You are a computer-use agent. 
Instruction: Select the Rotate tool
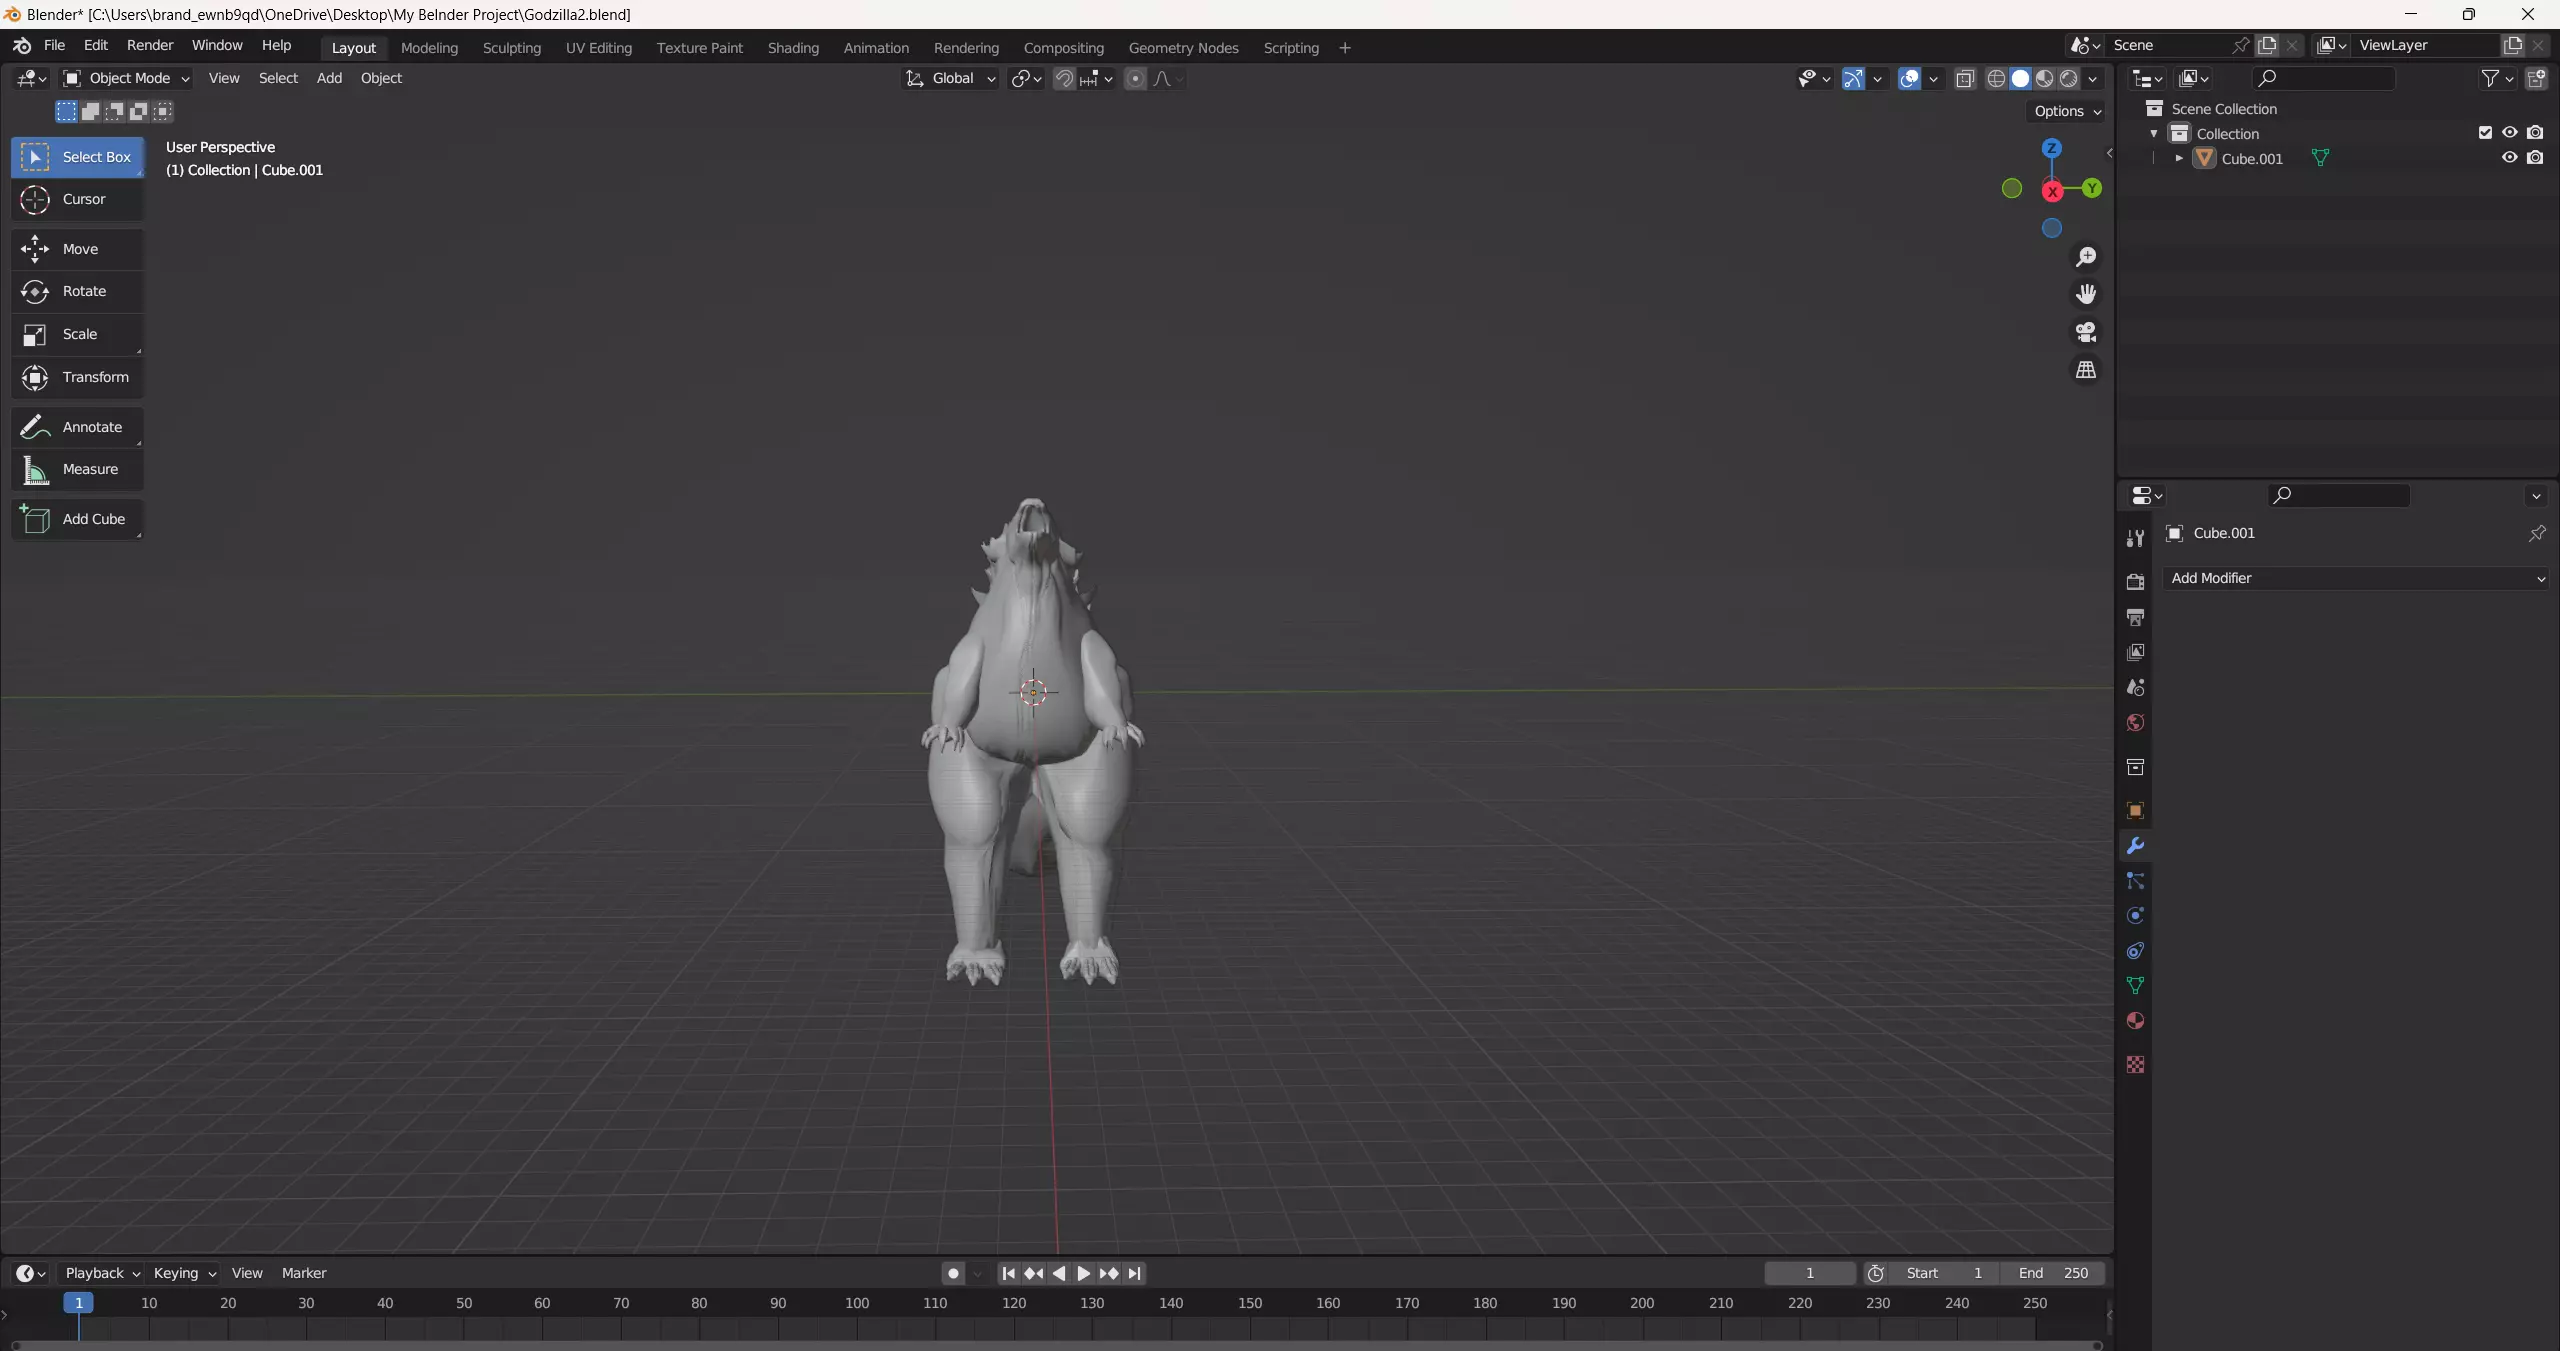click(x=77, y=291)
